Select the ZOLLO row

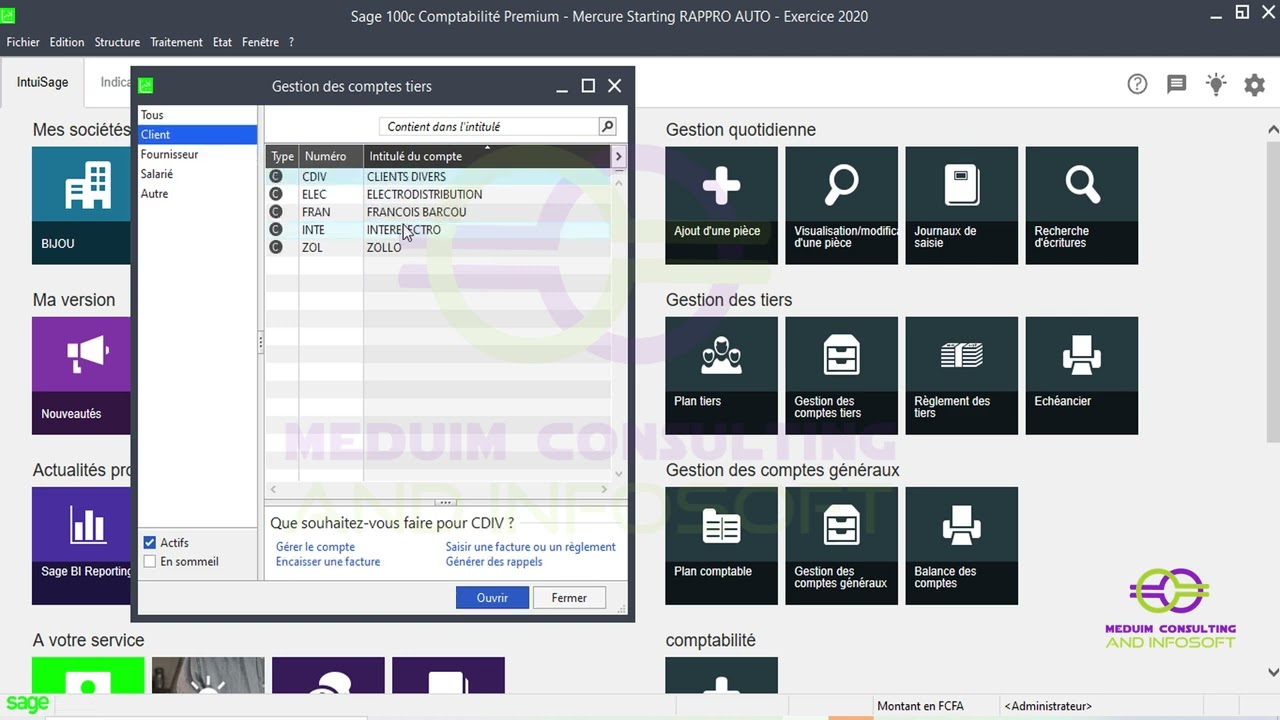pos(438,247)
